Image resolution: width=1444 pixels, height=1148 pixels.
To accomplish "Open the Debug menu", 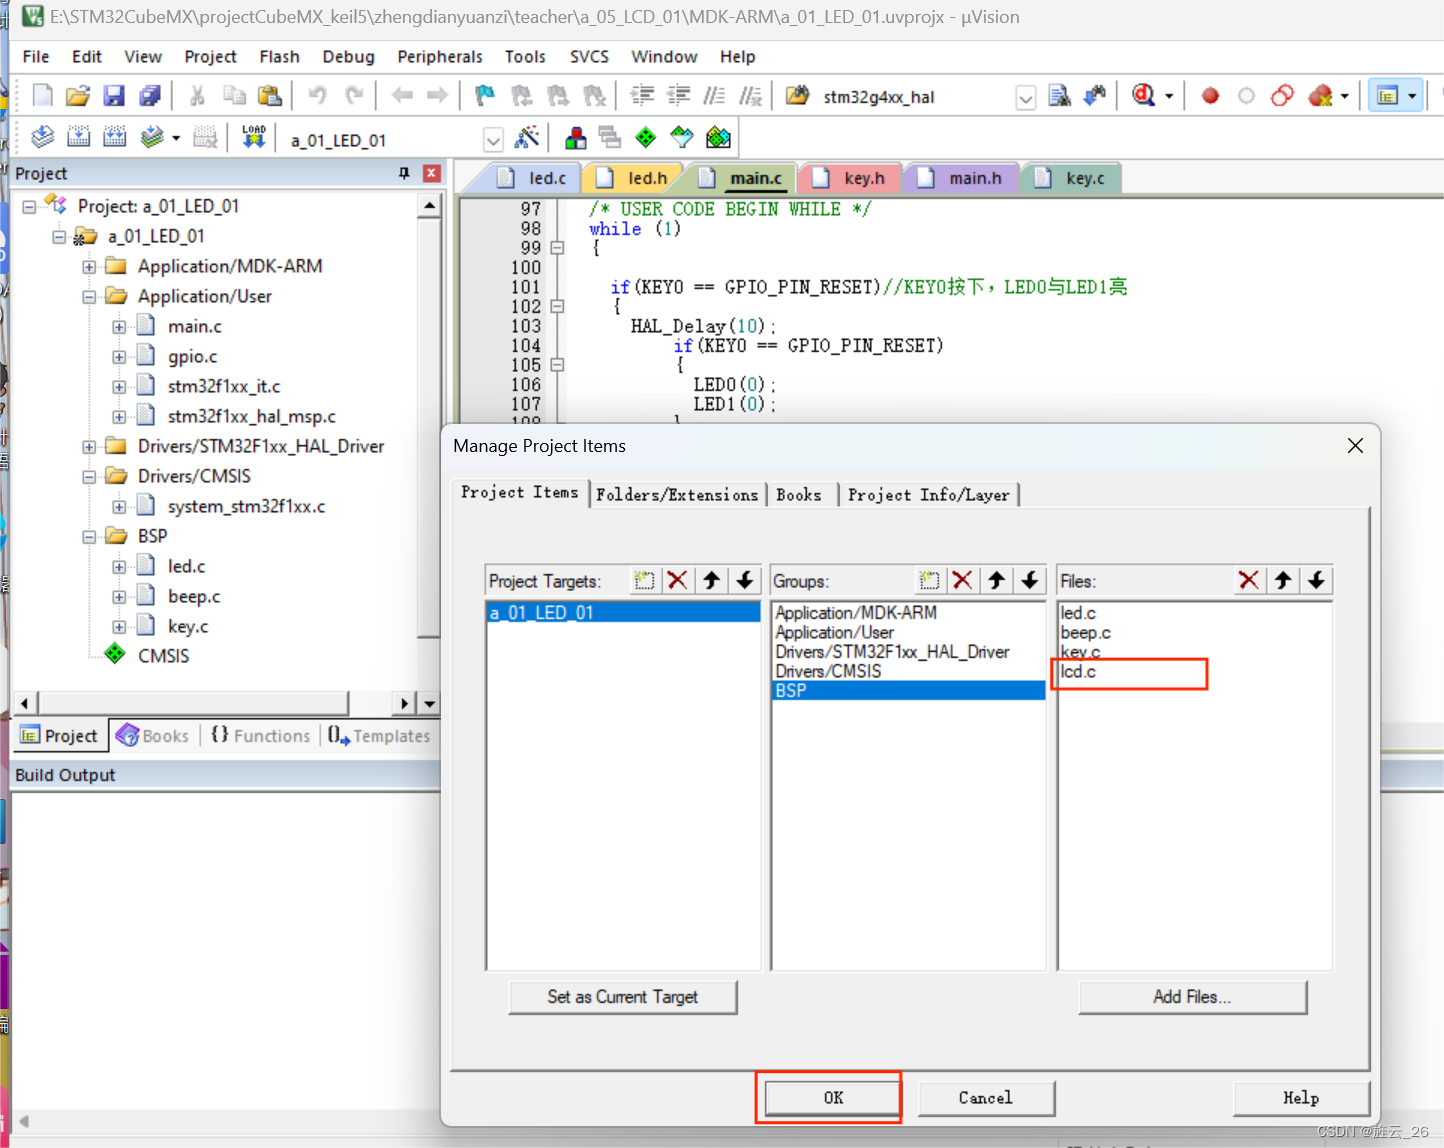I will pos(348,57).
